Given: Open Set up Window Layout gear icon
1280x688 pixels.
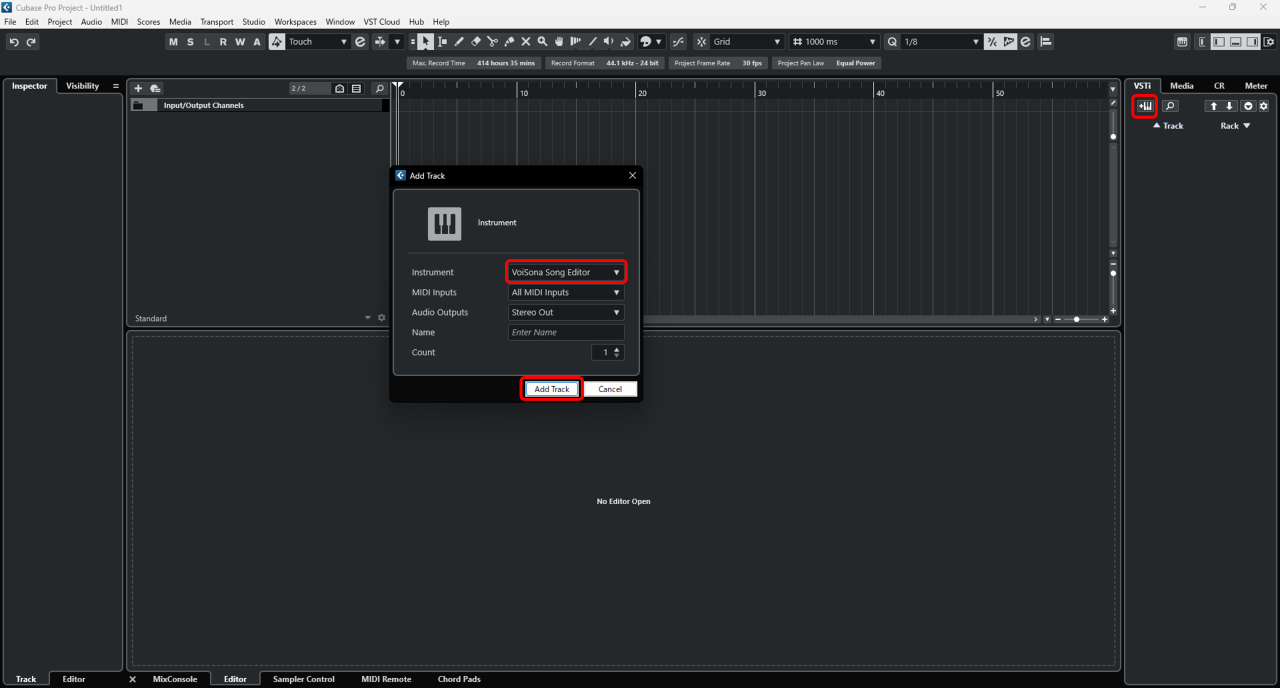Looking at the screenshot, I should tap(1270, 42).
